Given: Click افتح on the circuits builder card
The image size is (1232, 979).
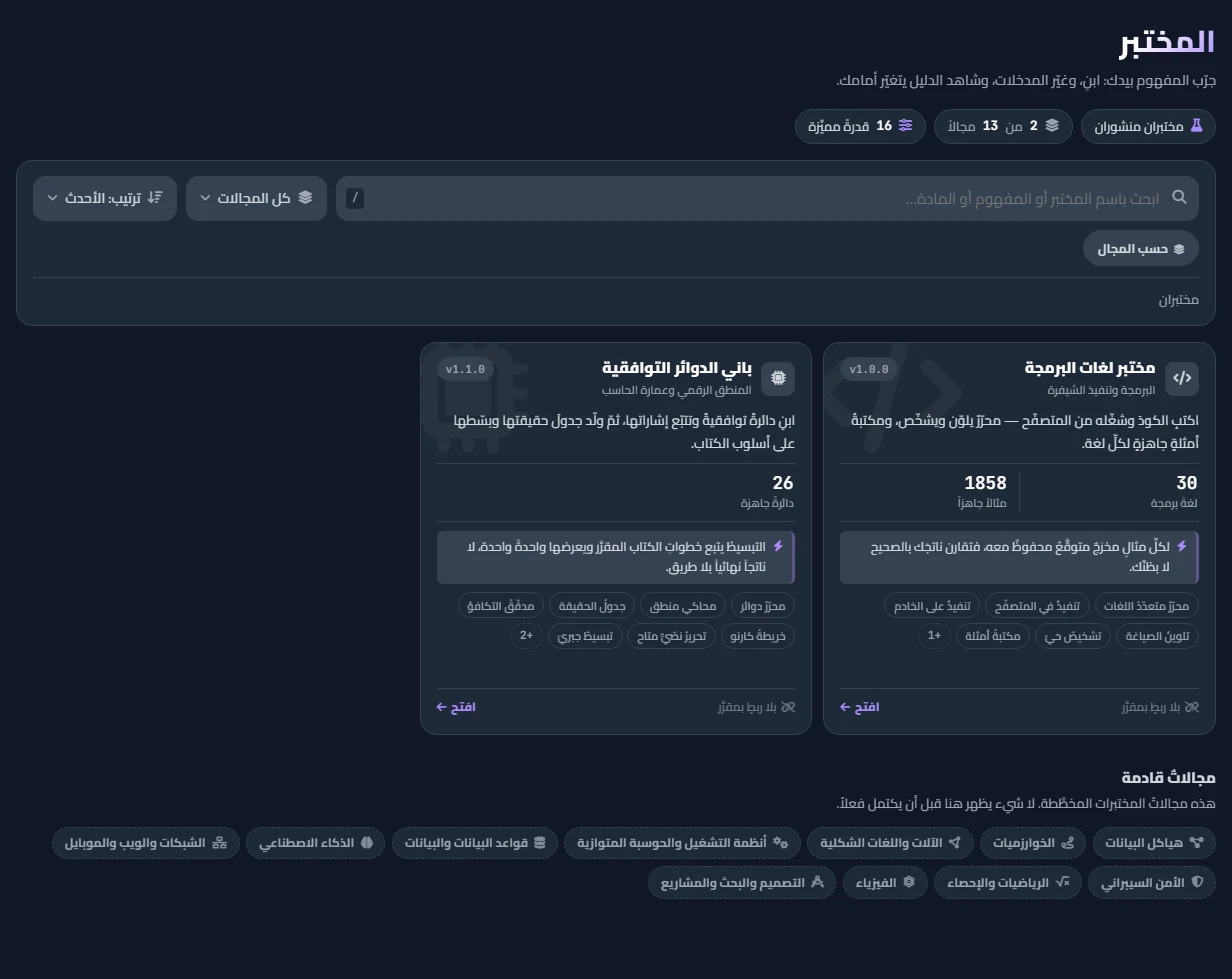Looking at the screenshot, I should click(x=456, y=707).
